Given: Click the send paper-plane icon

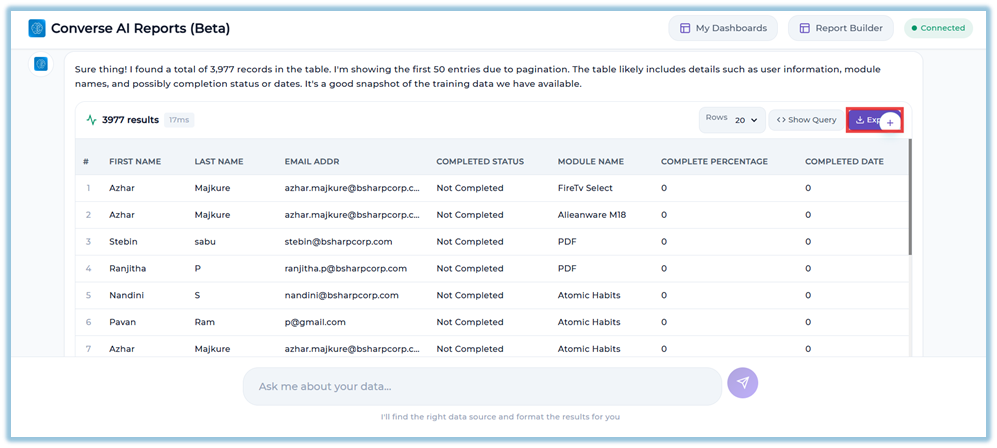Looking at the screenshot, I should 742,383.
